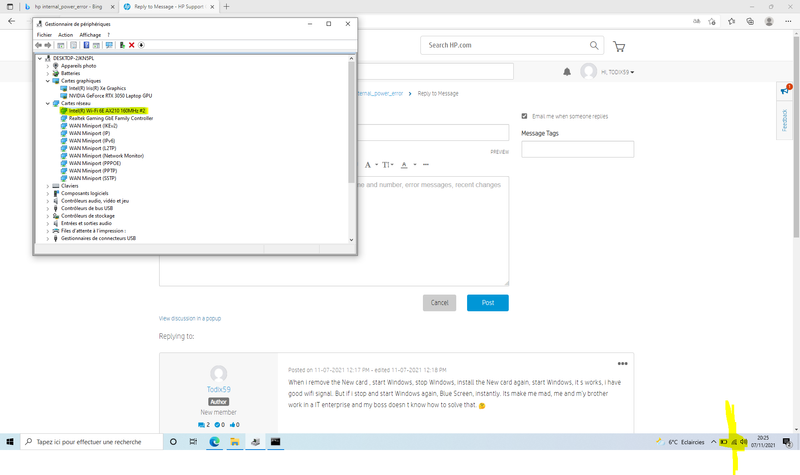The width and height of the screenshot is (800, 475).
Task: Expand the 'Contrôleurs de bus USB' category
Action: tap(48, 208)
